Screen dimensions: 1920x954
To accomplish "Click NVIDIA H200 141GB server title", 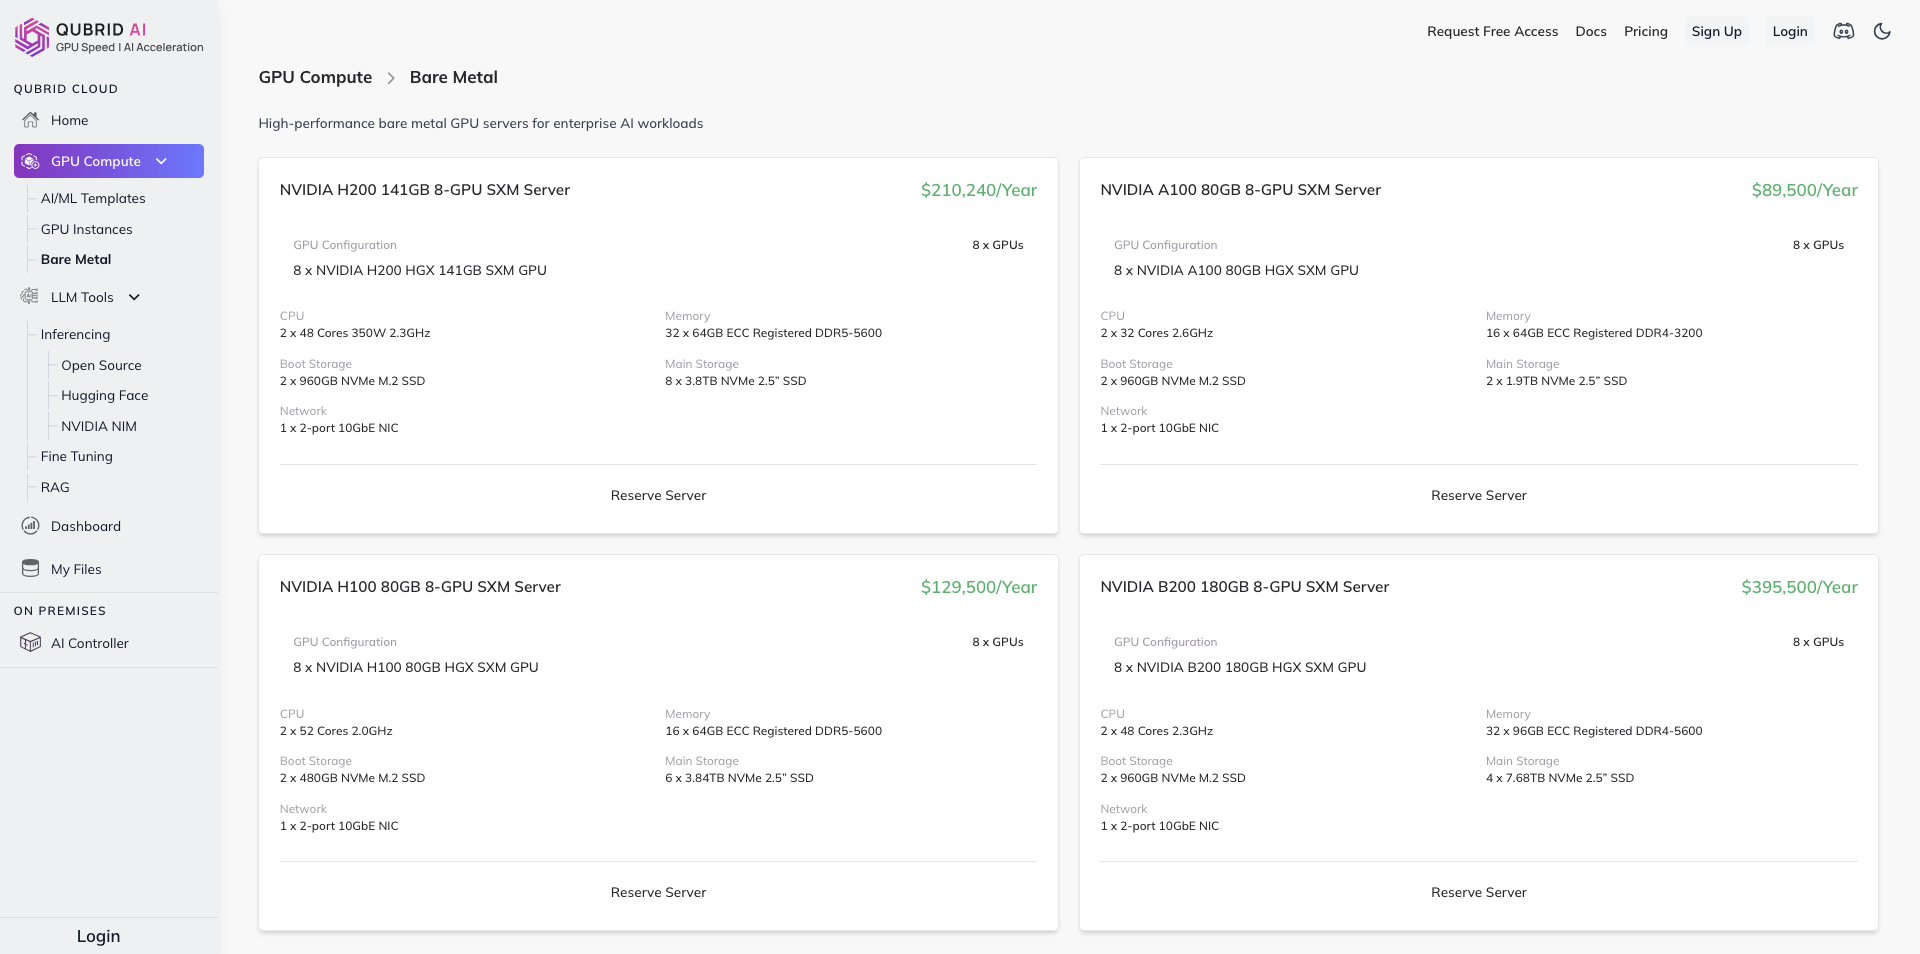I will (425, 190).
